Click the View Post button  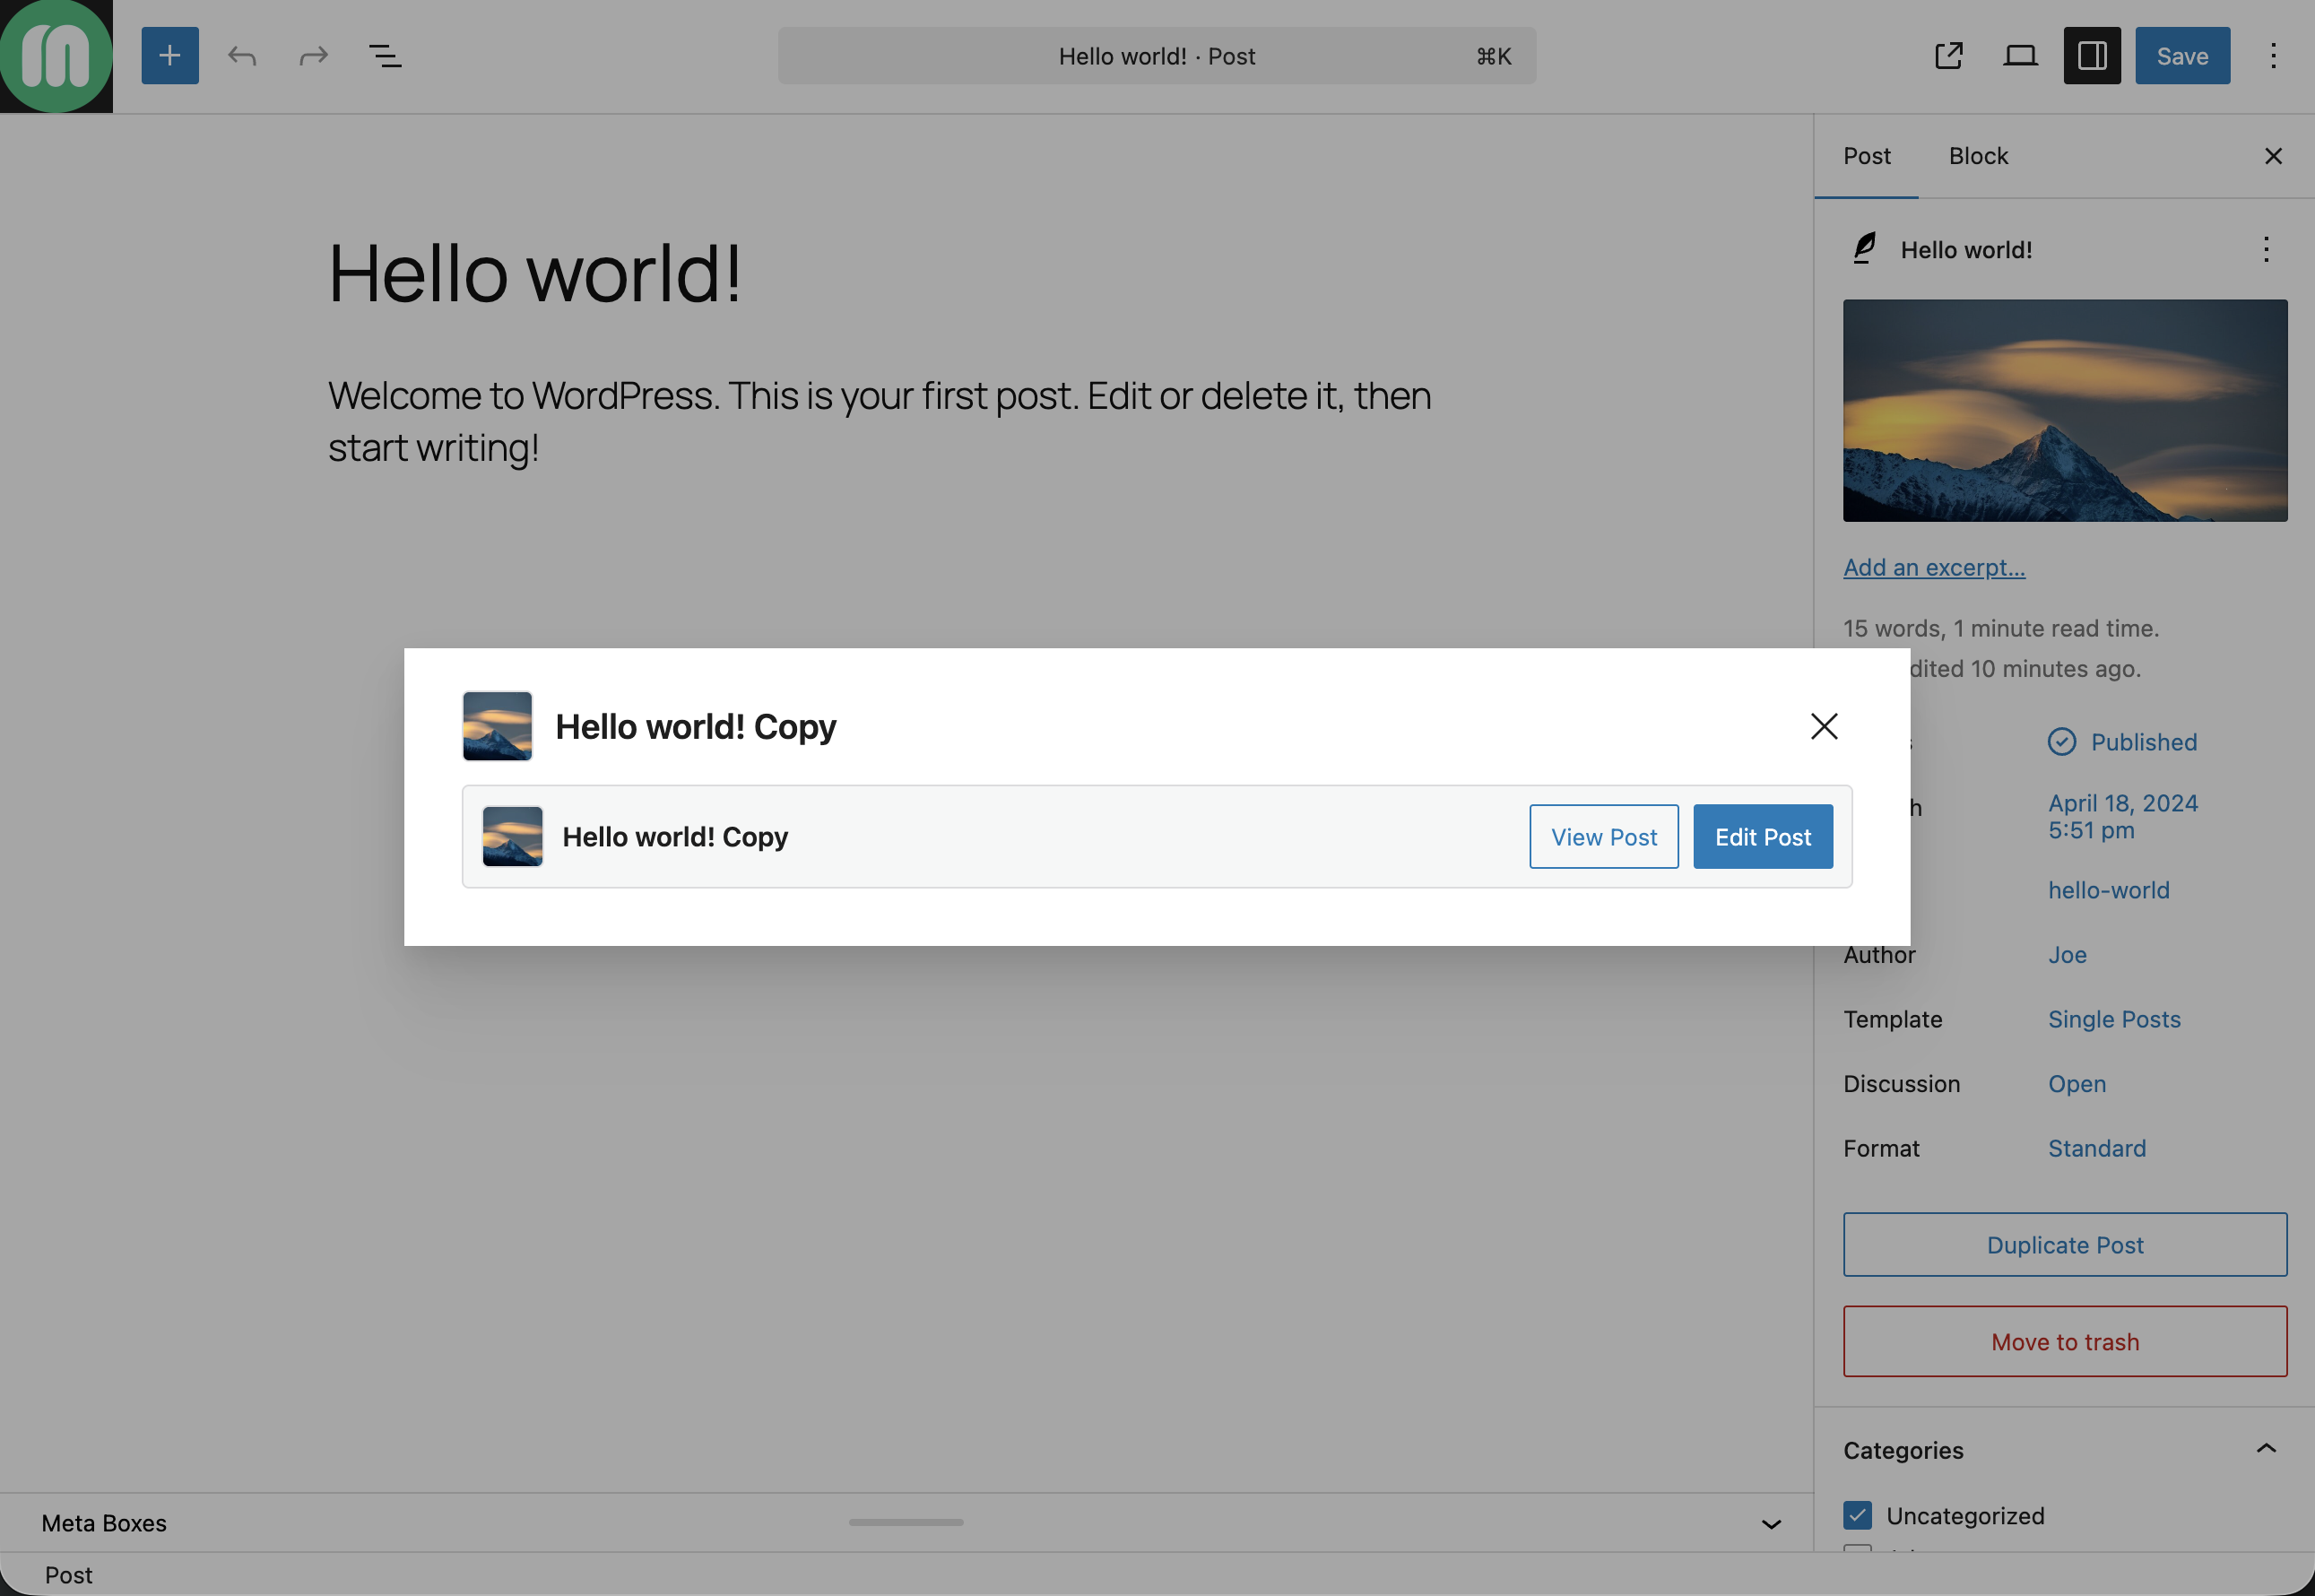pyautogui.click(x=1604, y=837)
